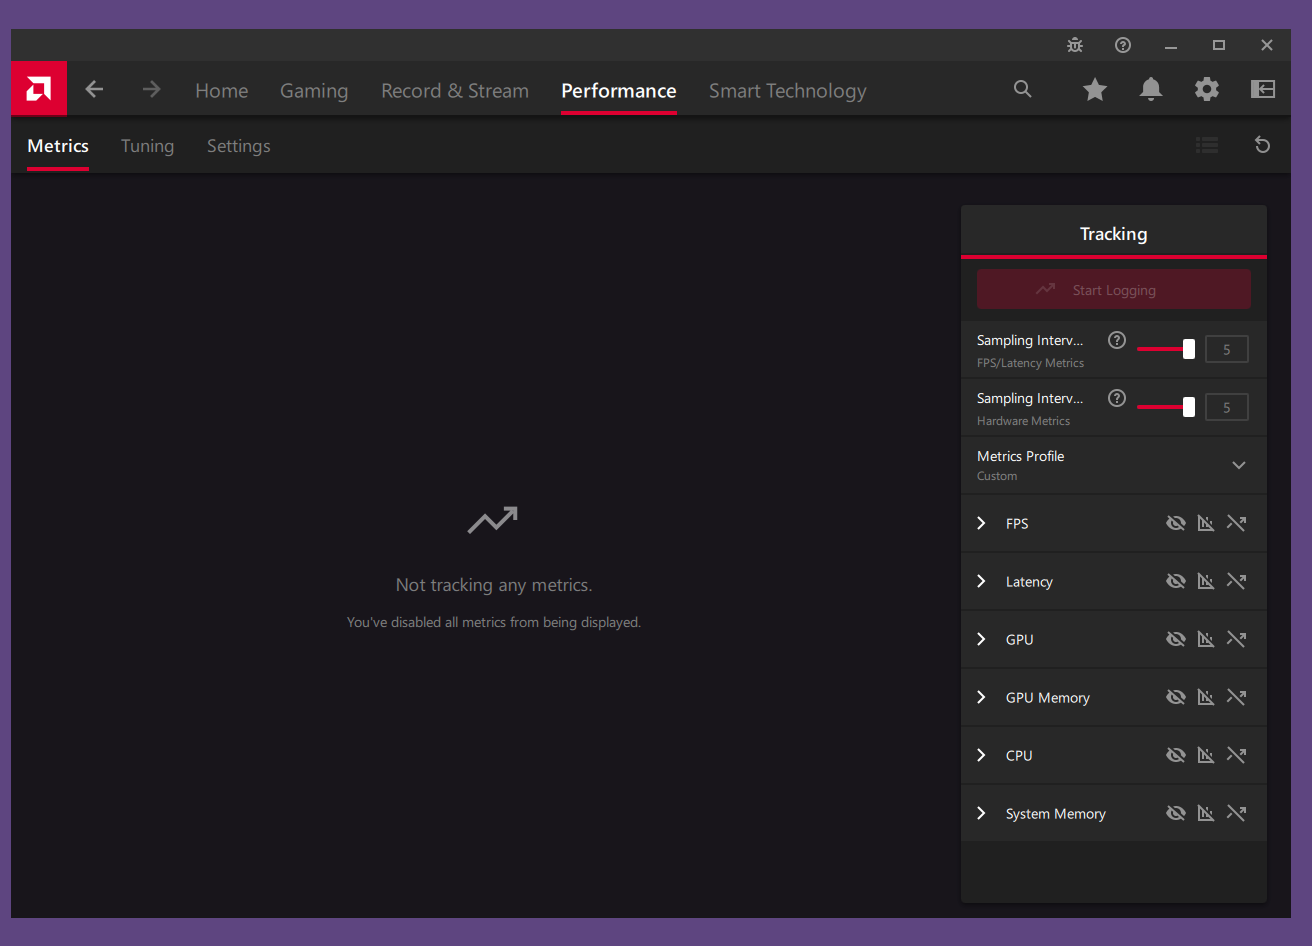Toggle graph display for System Memory row
This screenshot has height=946, width=1312.
pos(1206,813)
